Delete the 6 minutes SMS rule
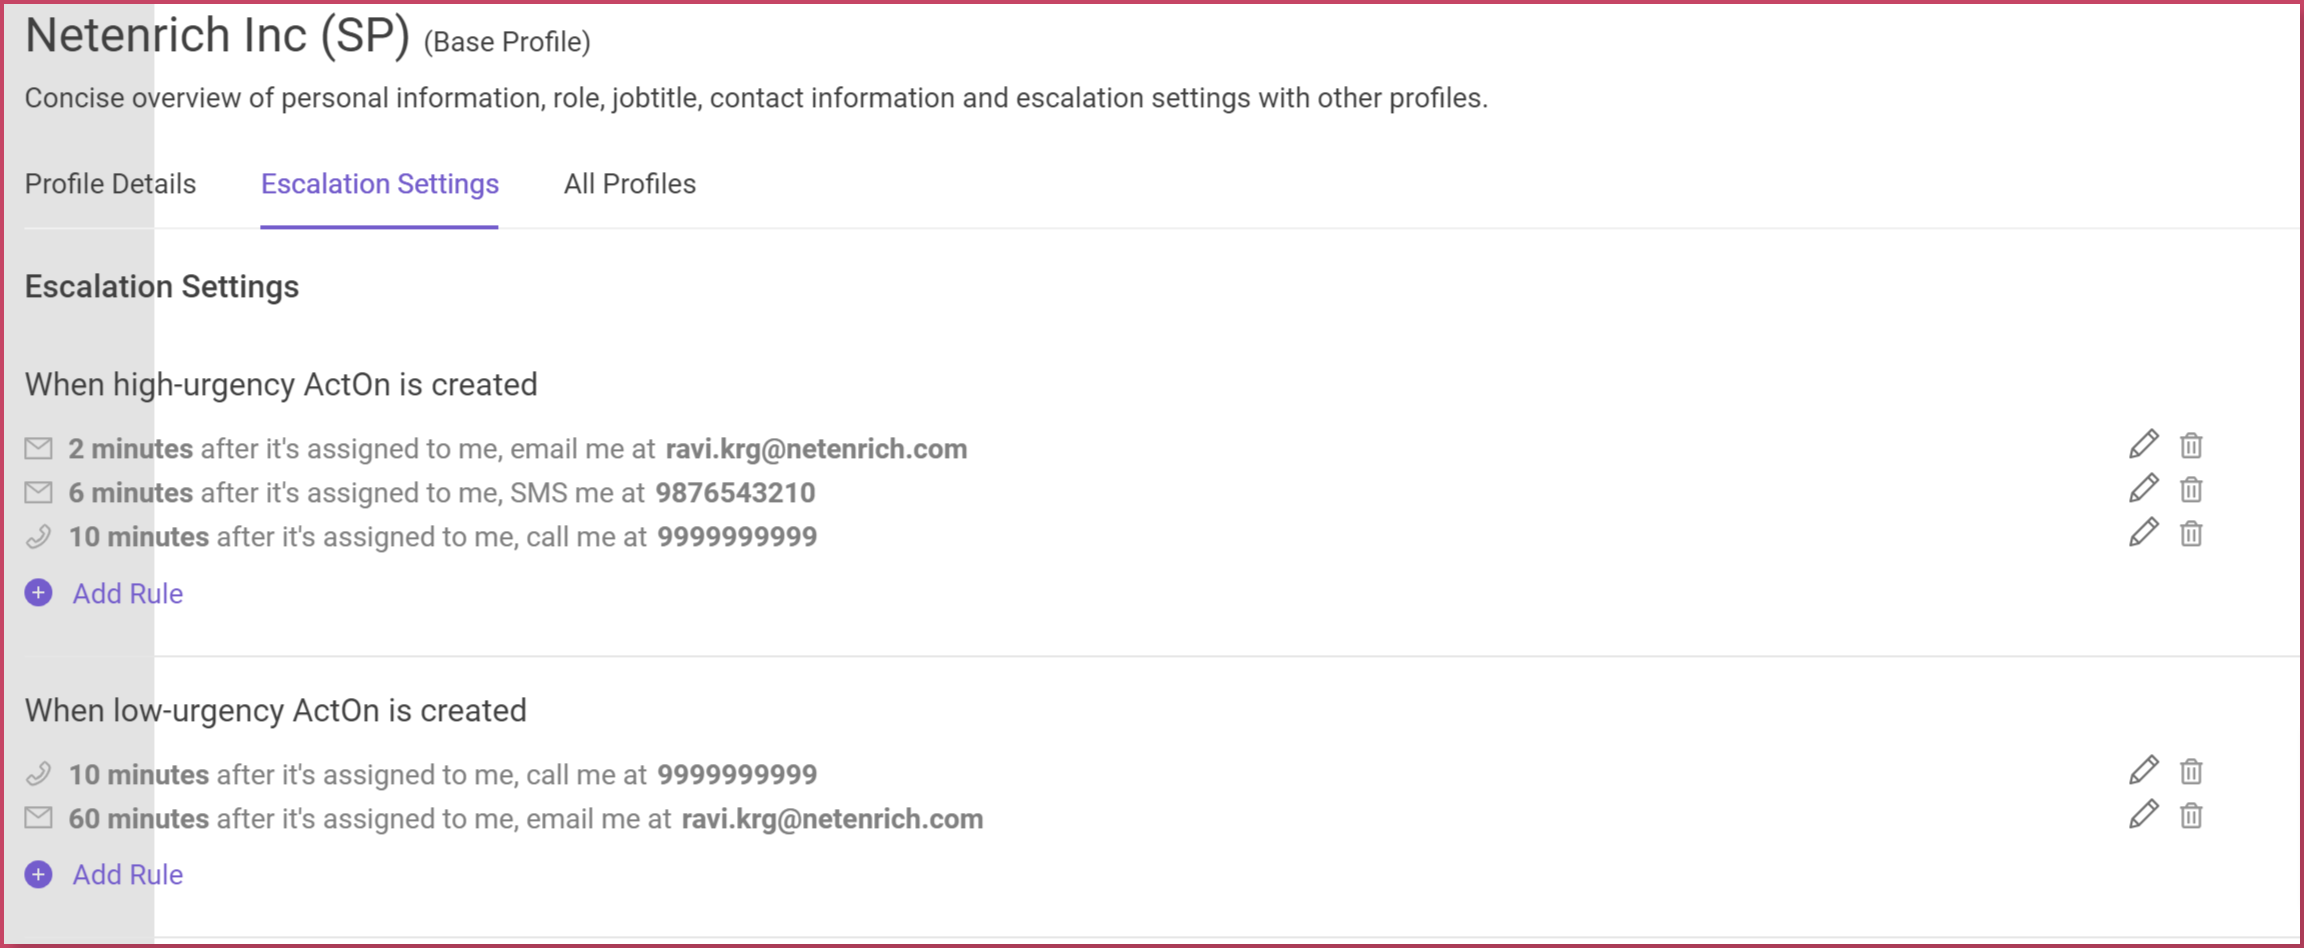 (2191, 489)
